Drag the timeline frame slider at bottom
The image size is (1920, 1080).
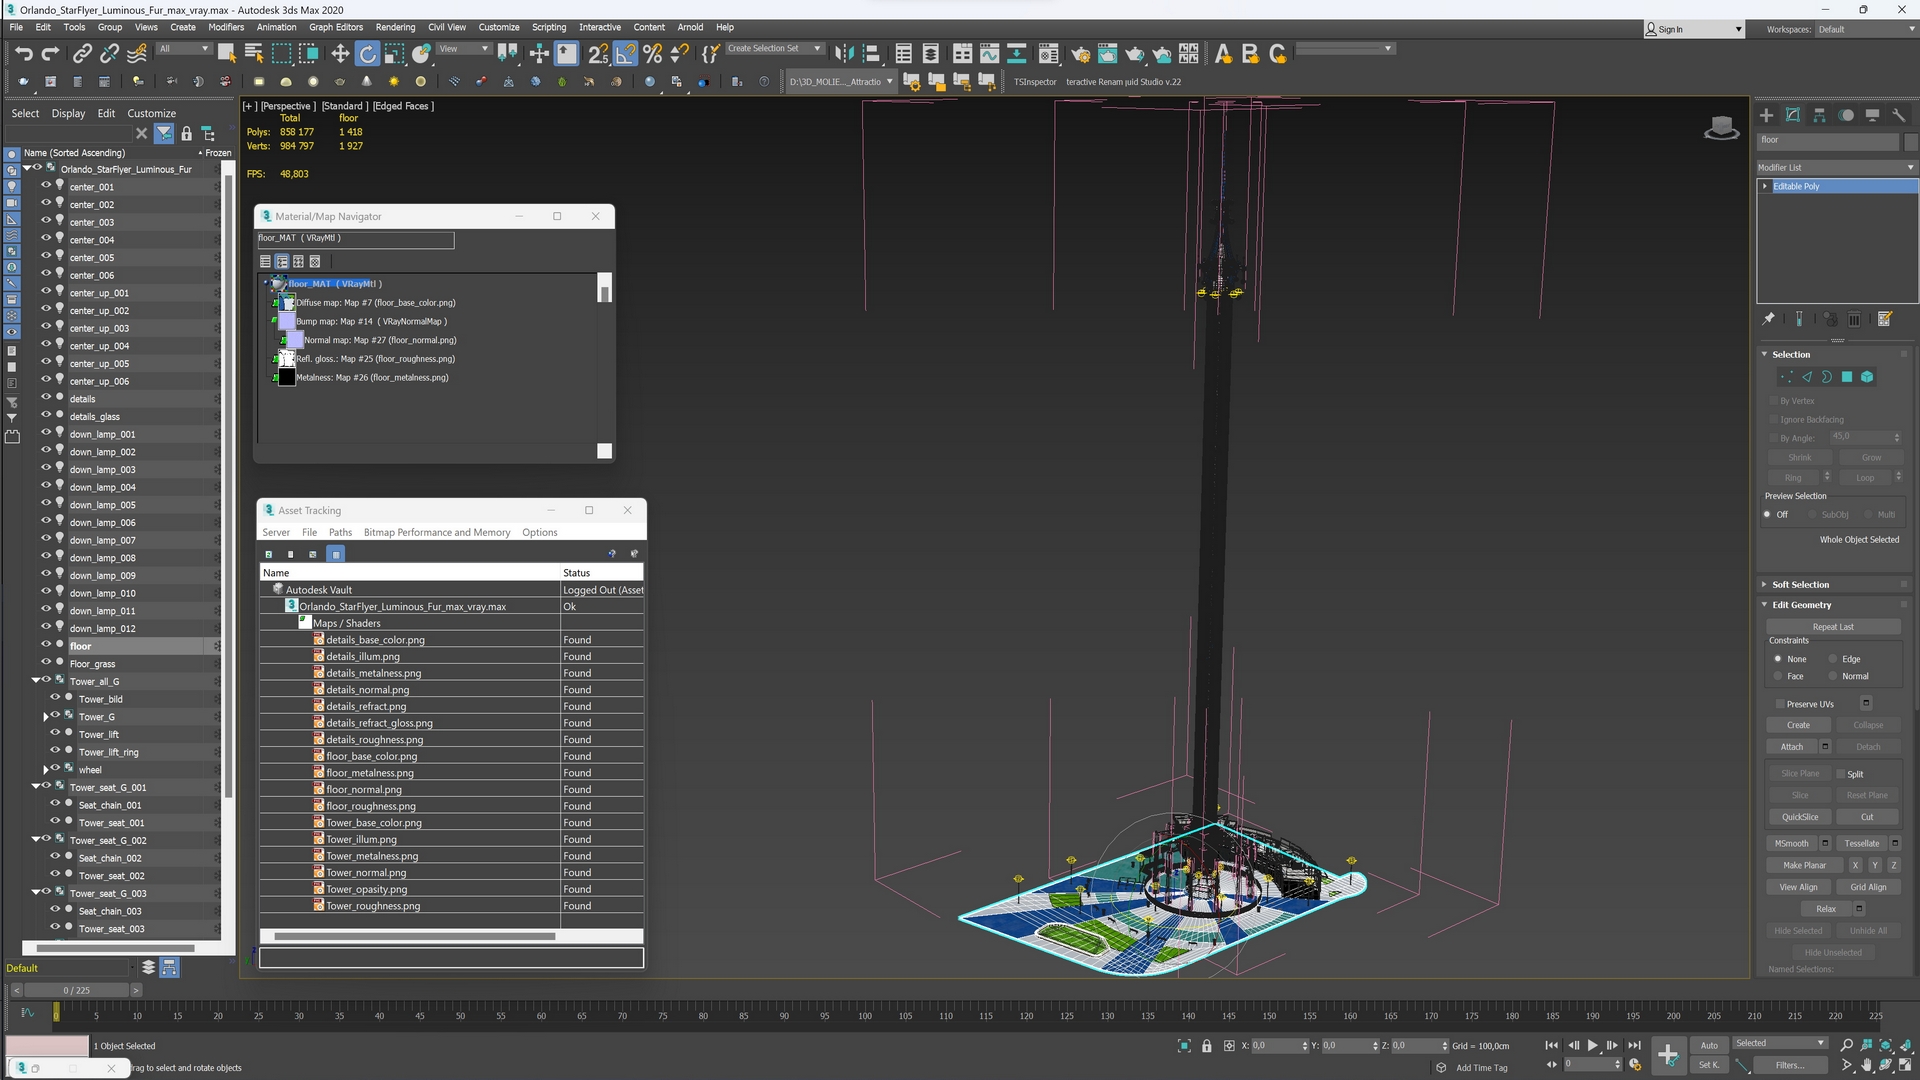58,1015
